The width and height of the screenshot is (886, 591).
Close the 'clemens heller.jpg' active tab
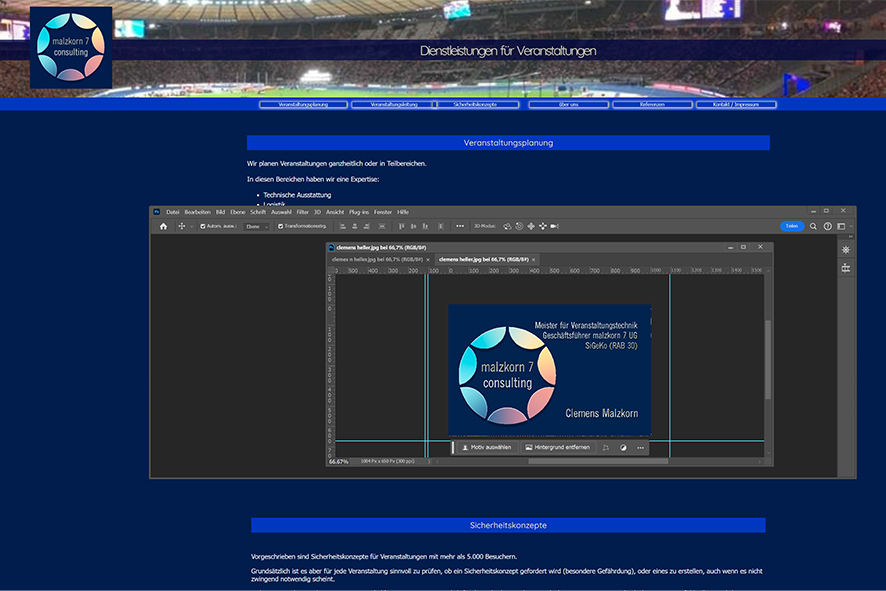pos(534,259)
